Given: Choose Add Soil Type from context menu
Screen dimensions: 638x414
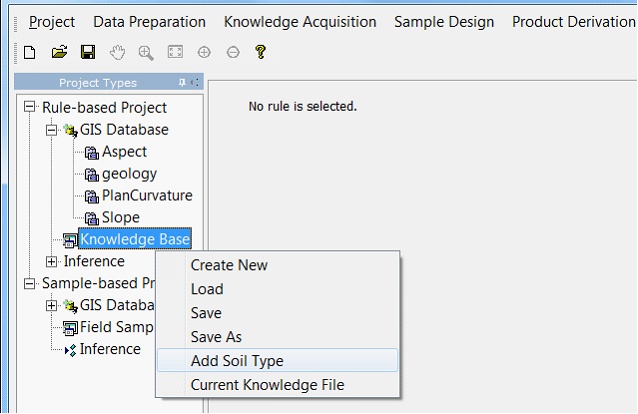Looking at the screenshot, I should click(x=277, y=360).
